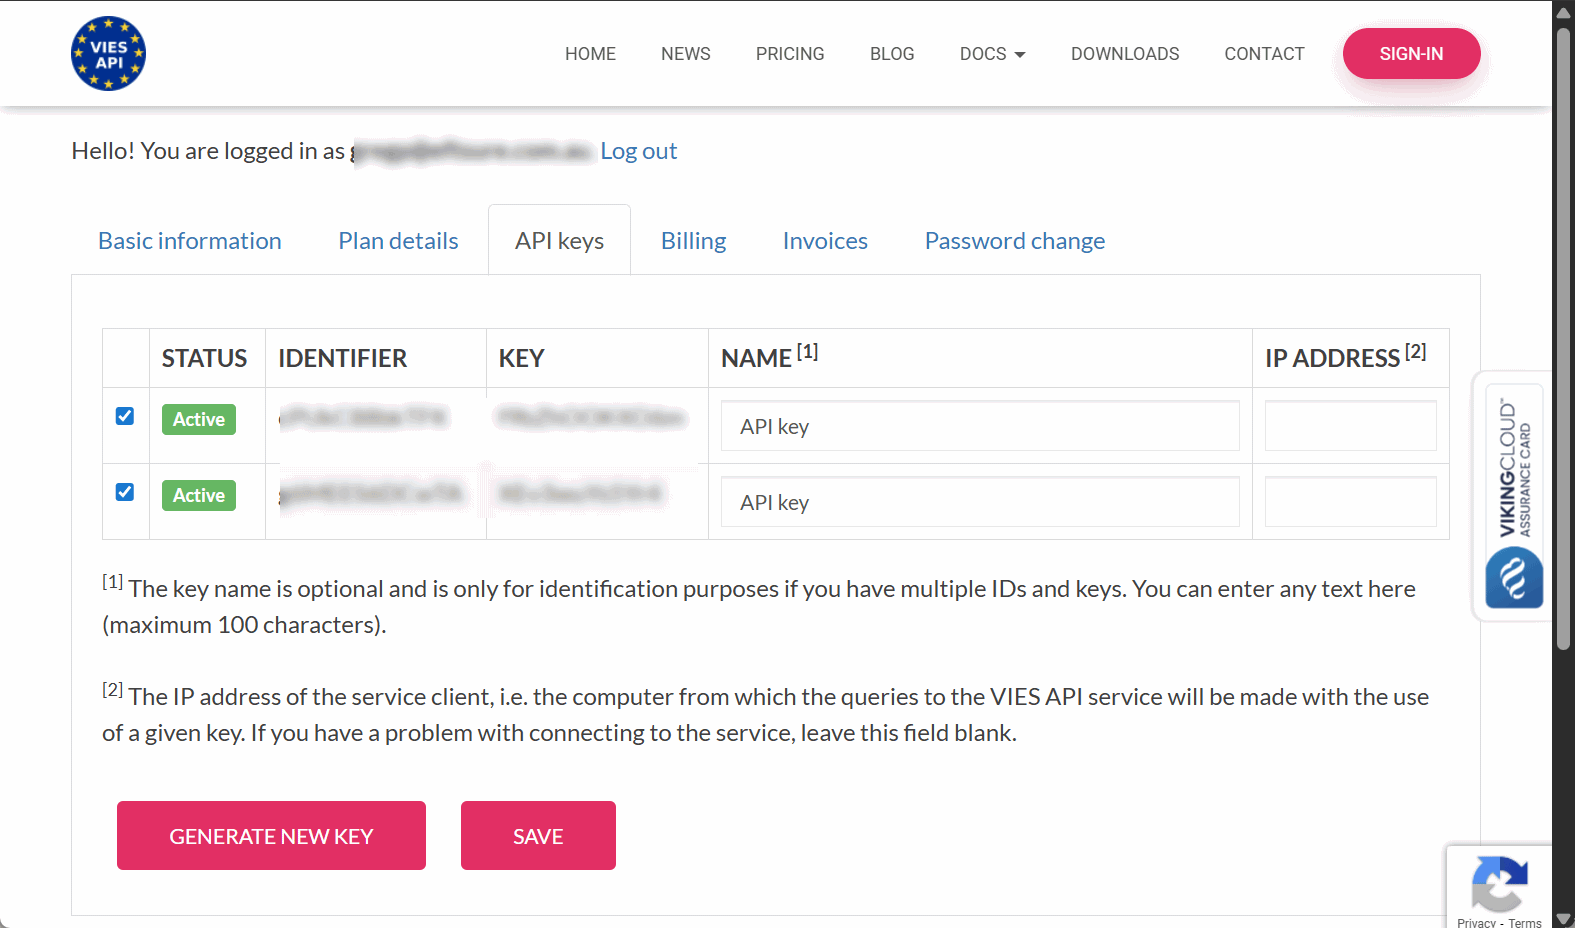Open the VikingCloud Assurance Card badge
This screenshot has height=928, width=1575.
click(1513, 496)
